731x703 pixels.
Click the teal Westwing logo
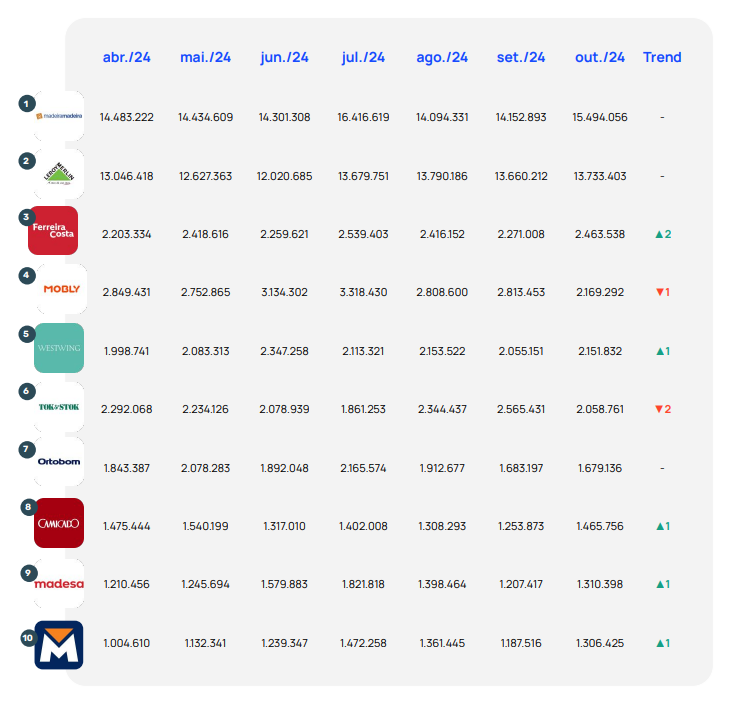[59, 348]
